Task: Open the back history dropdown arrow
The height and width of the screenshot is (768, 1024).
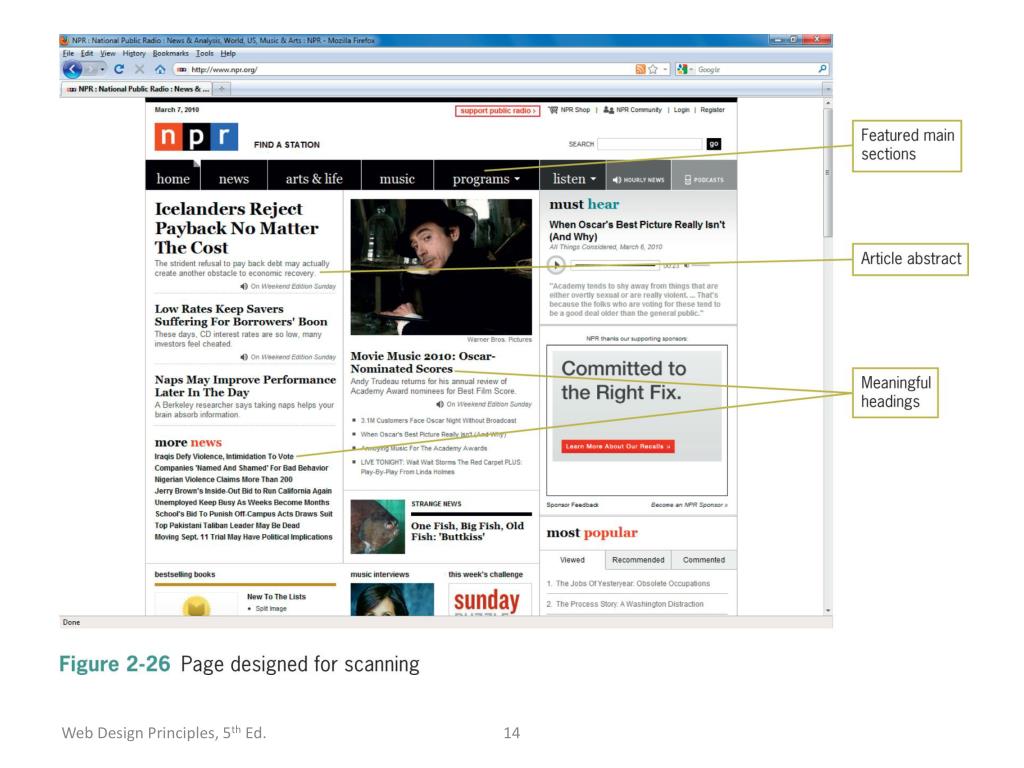Action: [103, 69]
